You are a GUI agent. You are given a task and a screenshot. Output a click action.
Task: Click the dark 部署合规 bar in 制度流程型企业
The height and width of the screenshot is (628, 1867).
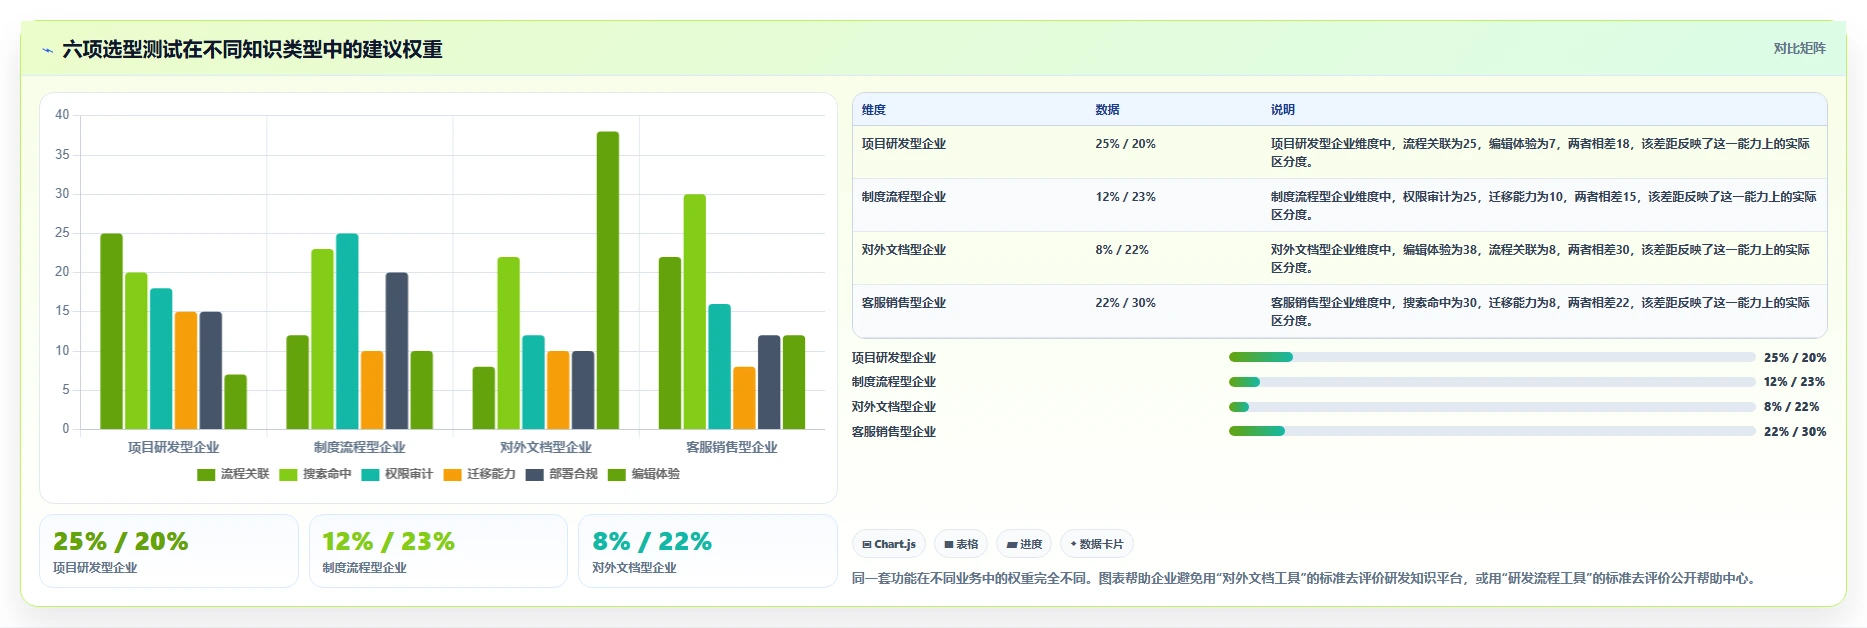click(x=397, y=351)
